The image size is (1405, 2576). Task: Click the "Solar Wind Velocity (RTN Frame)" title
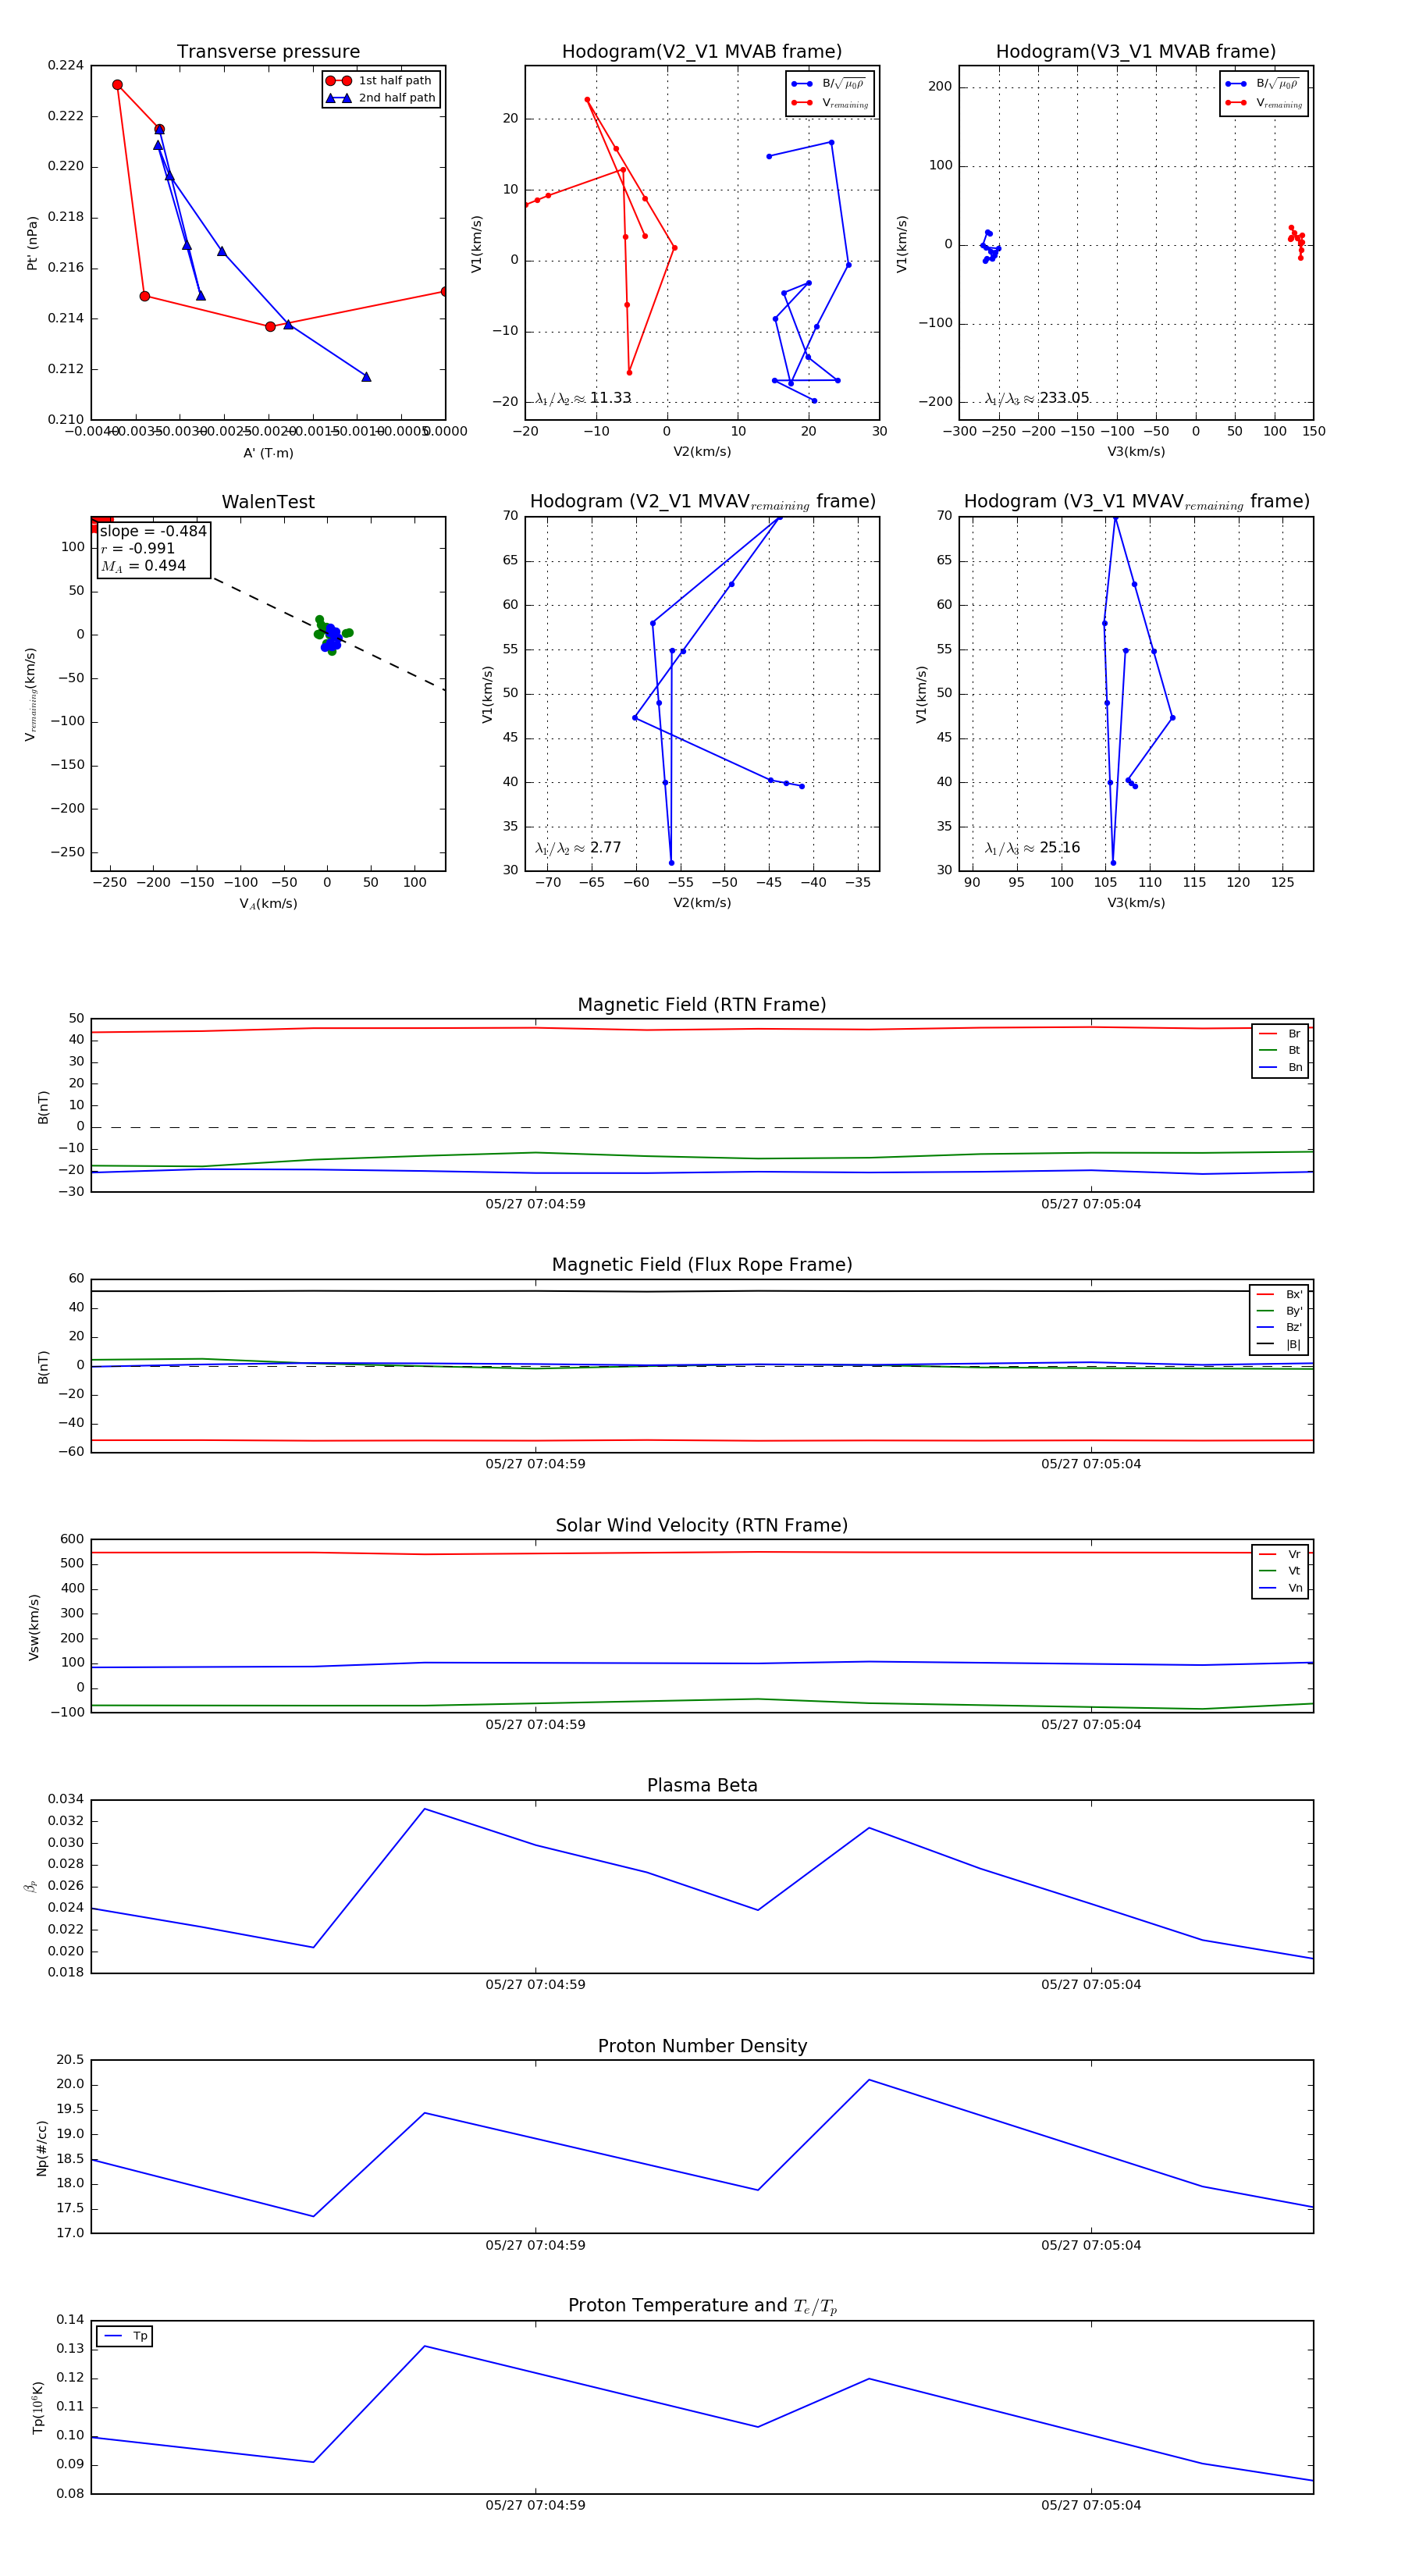[702, 1525]
